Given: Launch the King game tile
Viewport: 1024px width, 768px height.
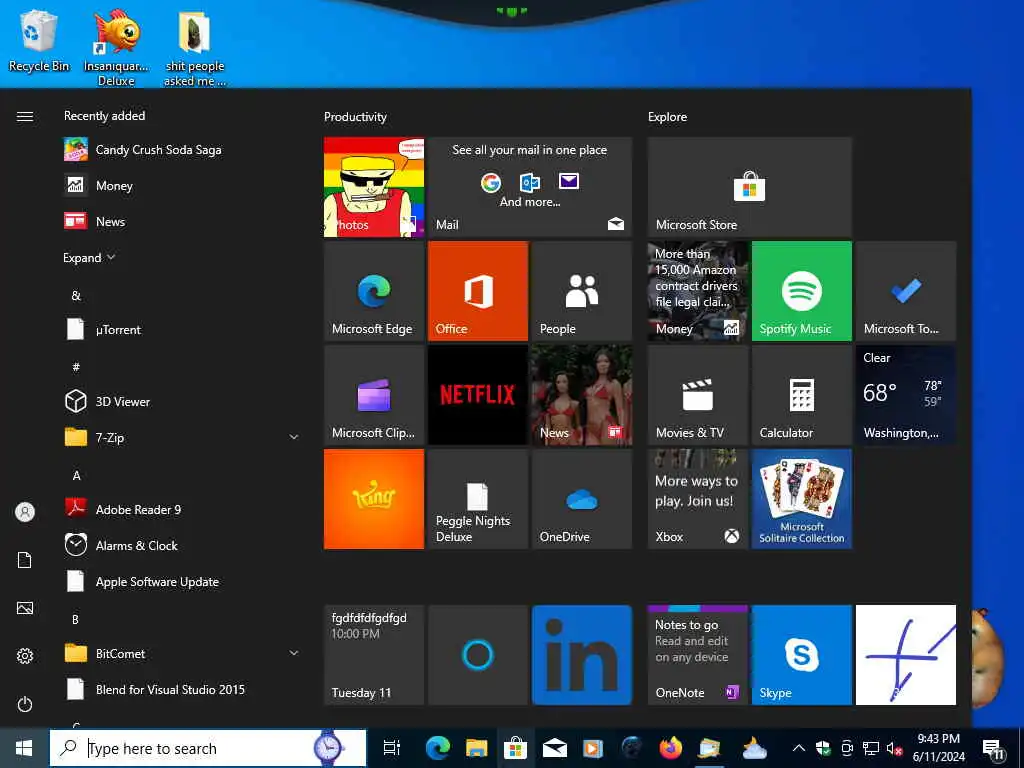Looking at the screenshot, I should pyautogui.click(x=374, y=498).
